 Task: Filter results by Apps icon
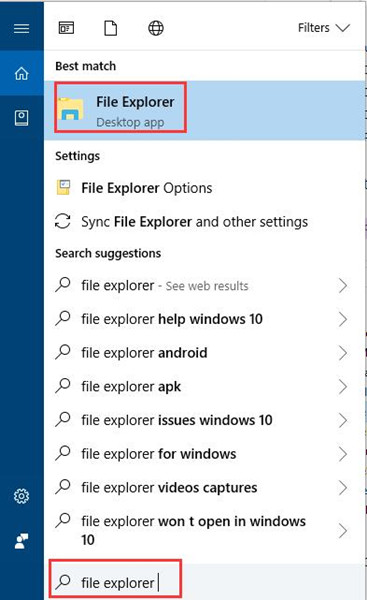(x=66, y=28)
